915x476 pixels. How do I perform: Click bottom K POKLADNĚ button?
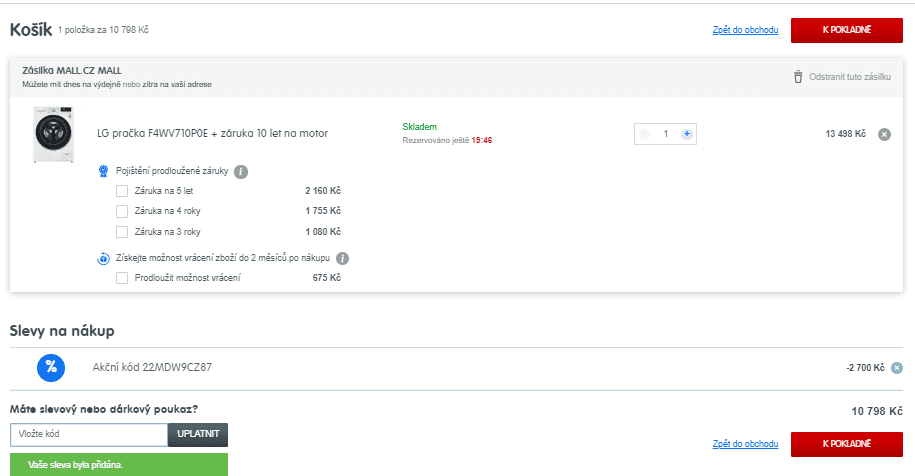pyautogui.click(x=847, y=444)
